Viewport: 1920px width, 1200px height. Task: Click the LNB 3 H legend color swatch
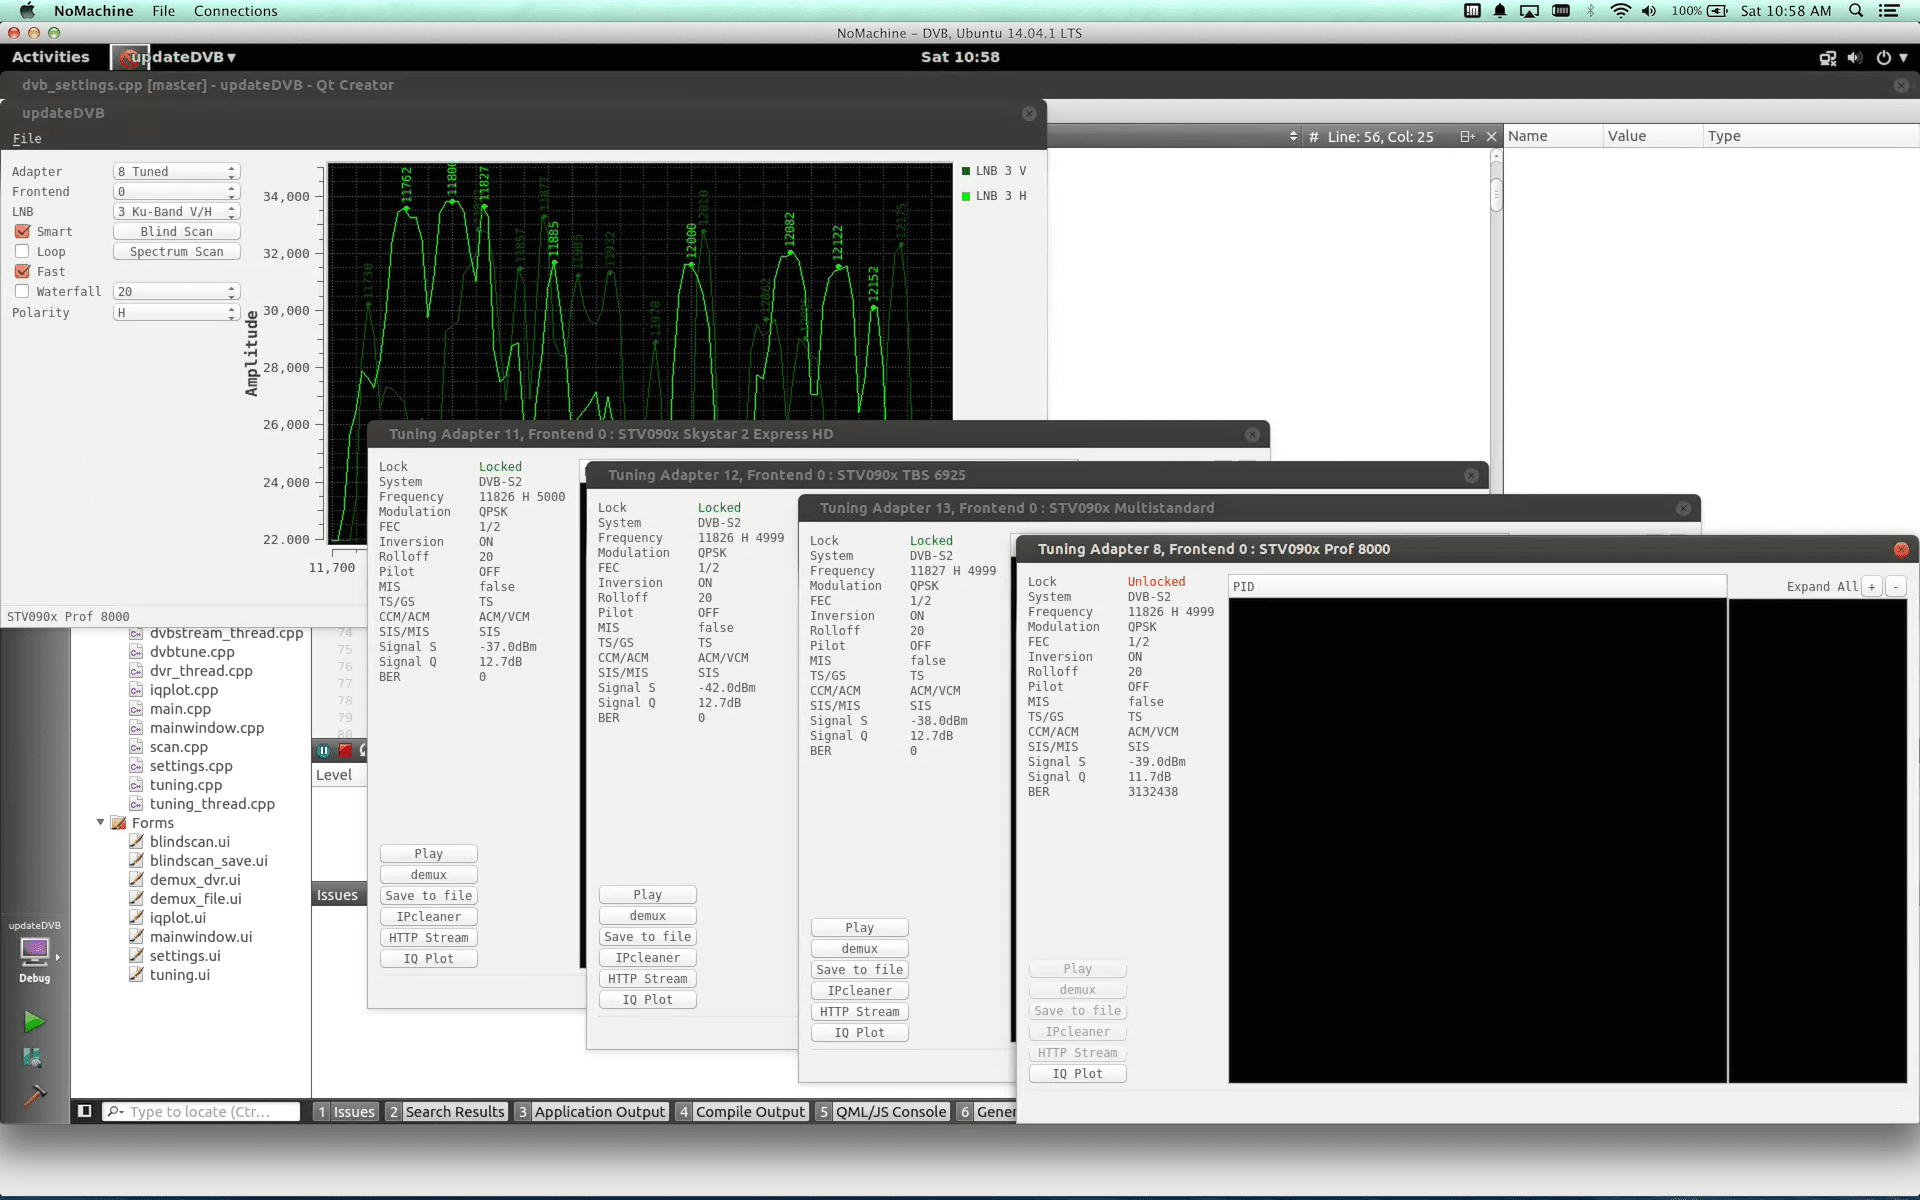(966, 196)
